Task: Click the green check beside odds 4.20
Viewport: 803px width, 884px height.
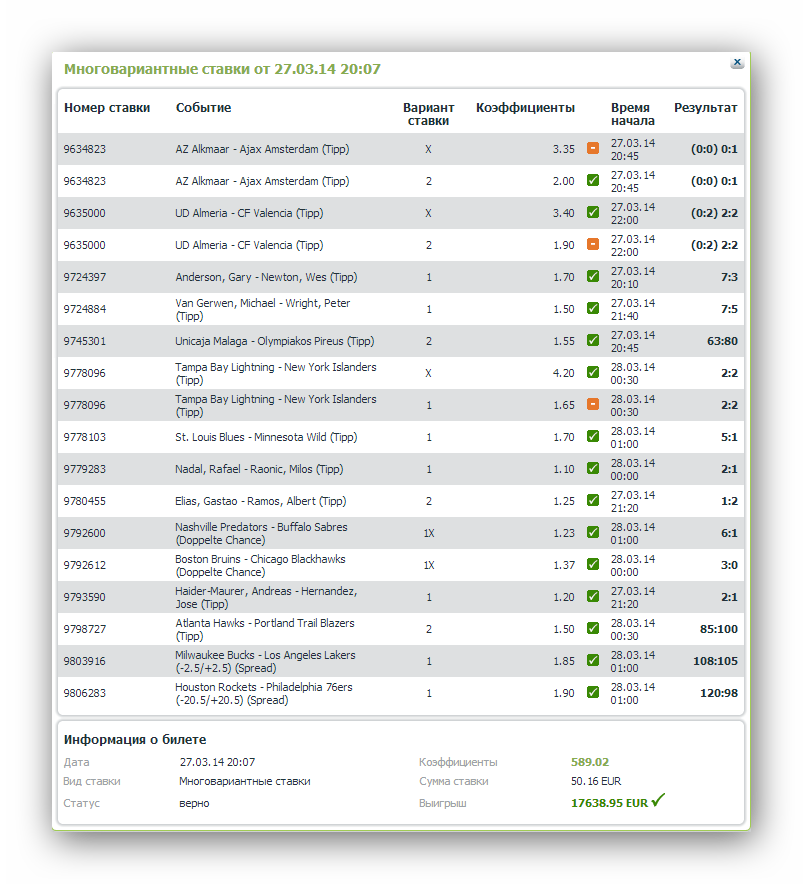Action: (x=593, y=372)
